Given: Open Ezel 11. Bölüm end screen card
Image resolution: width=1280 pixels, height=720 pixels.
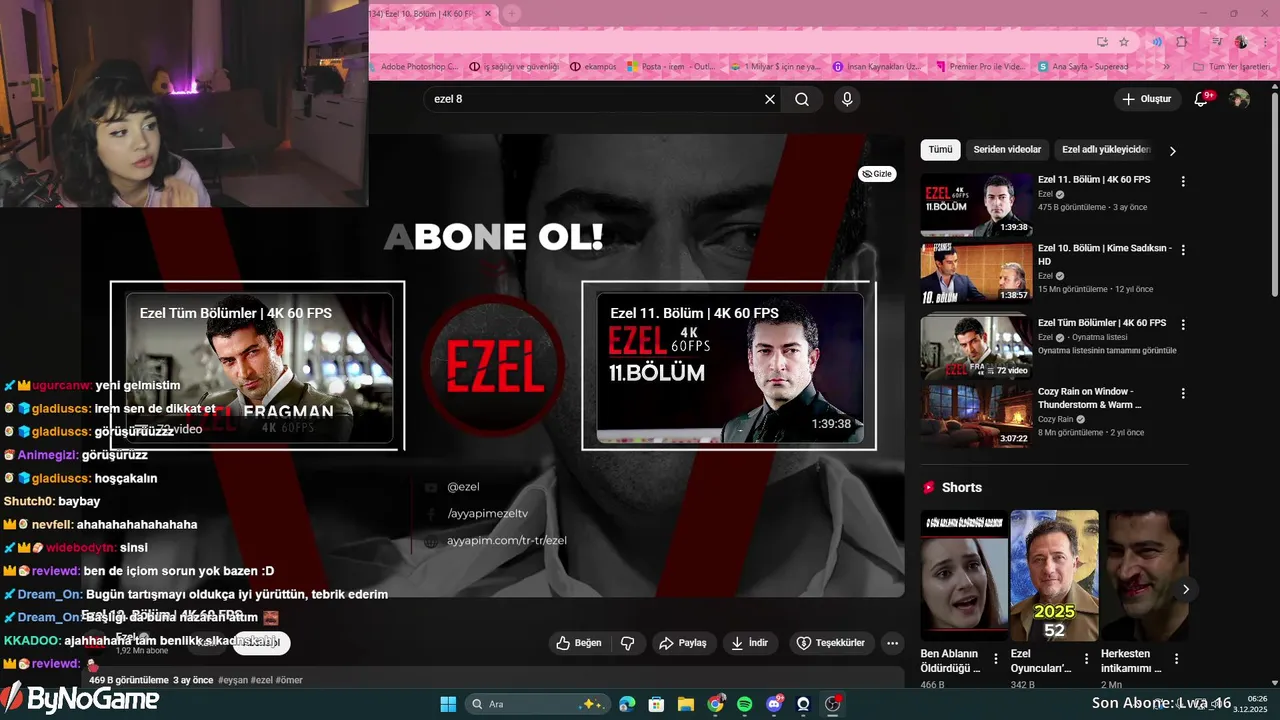Looking at the screenshot, I should pyautogui.click(x=729, y=367).
